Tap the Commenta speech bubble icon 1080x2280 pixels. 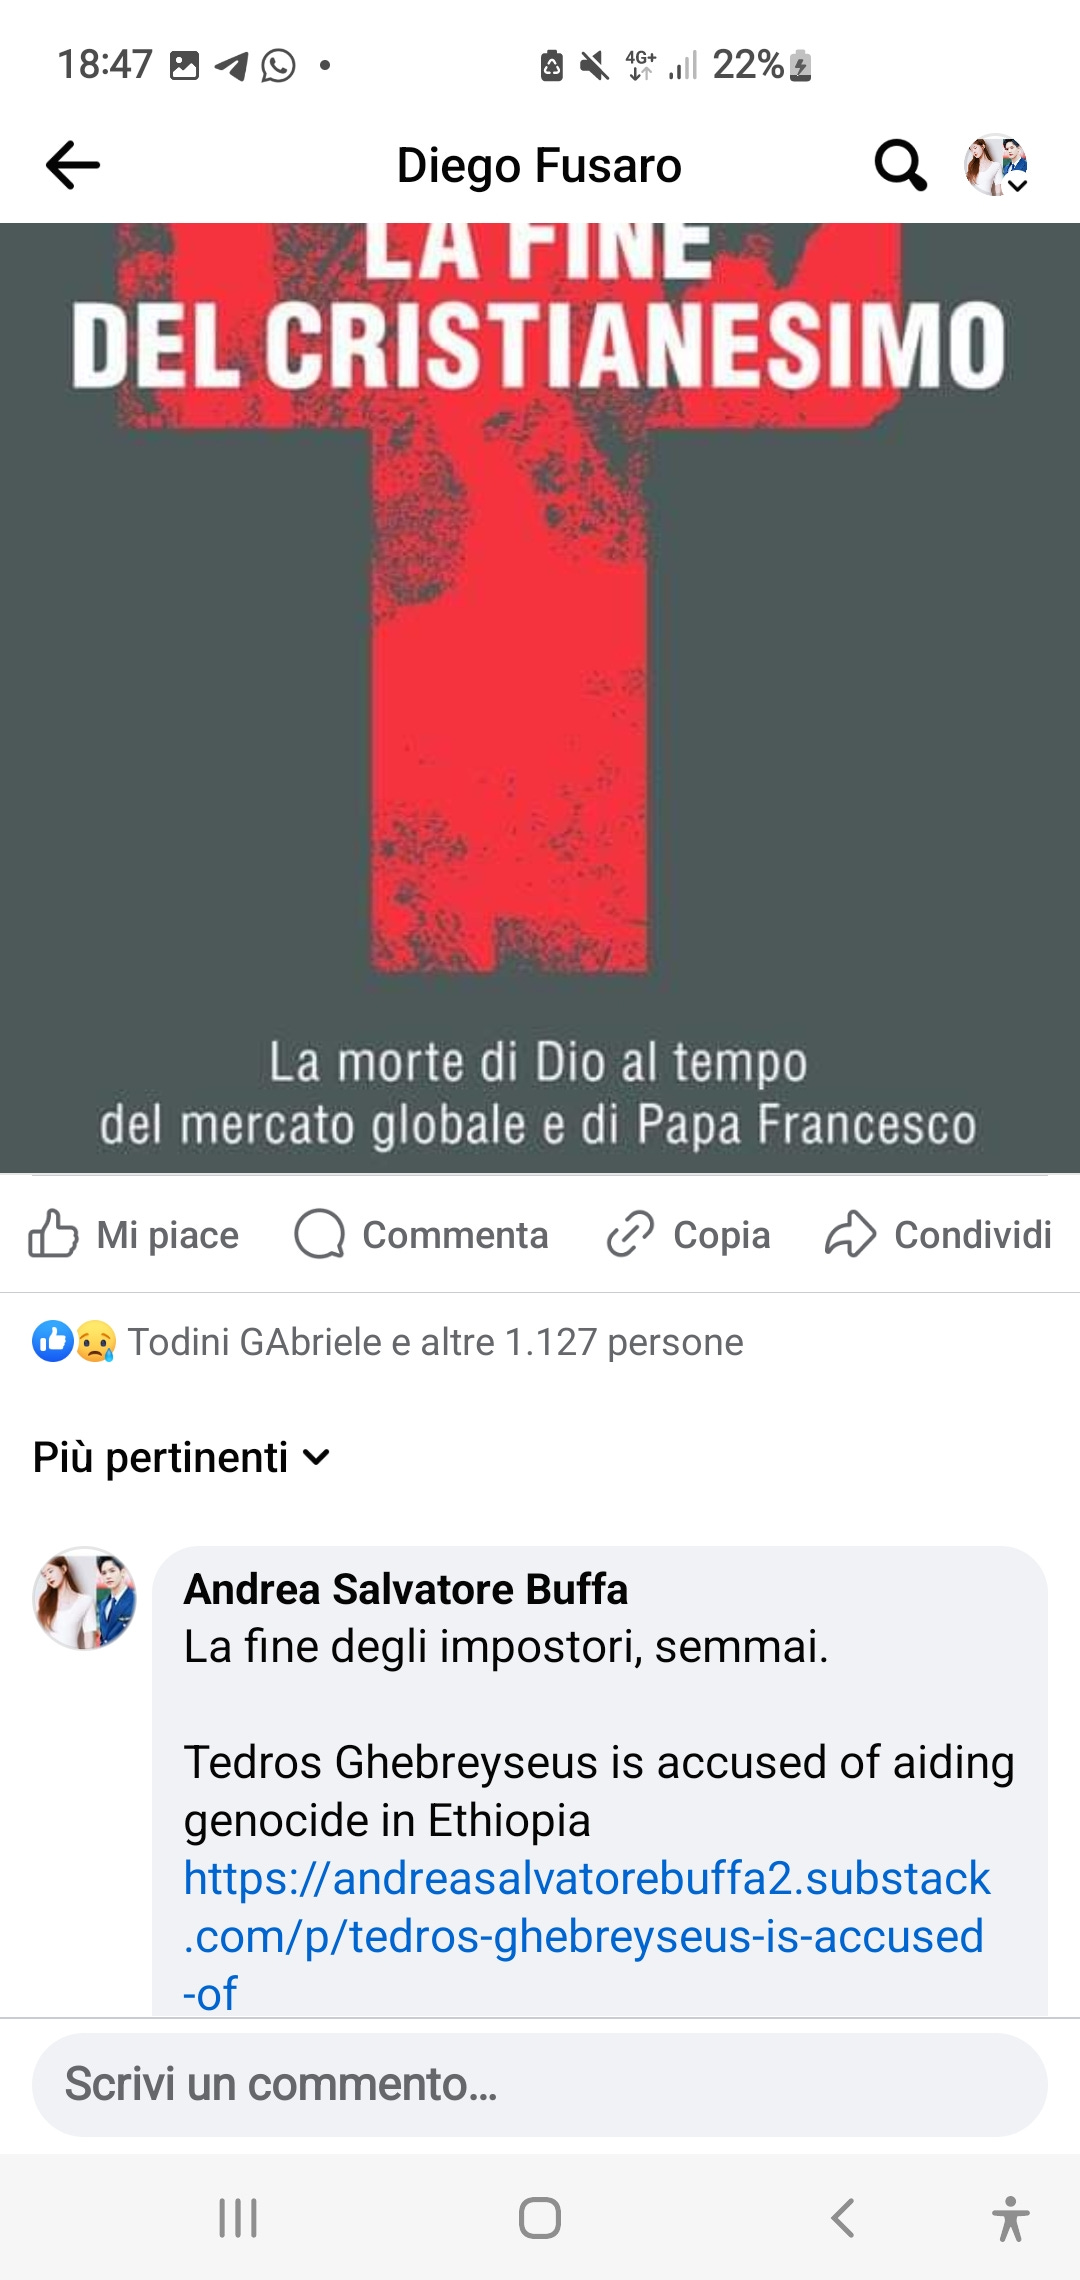[319, 1234]
